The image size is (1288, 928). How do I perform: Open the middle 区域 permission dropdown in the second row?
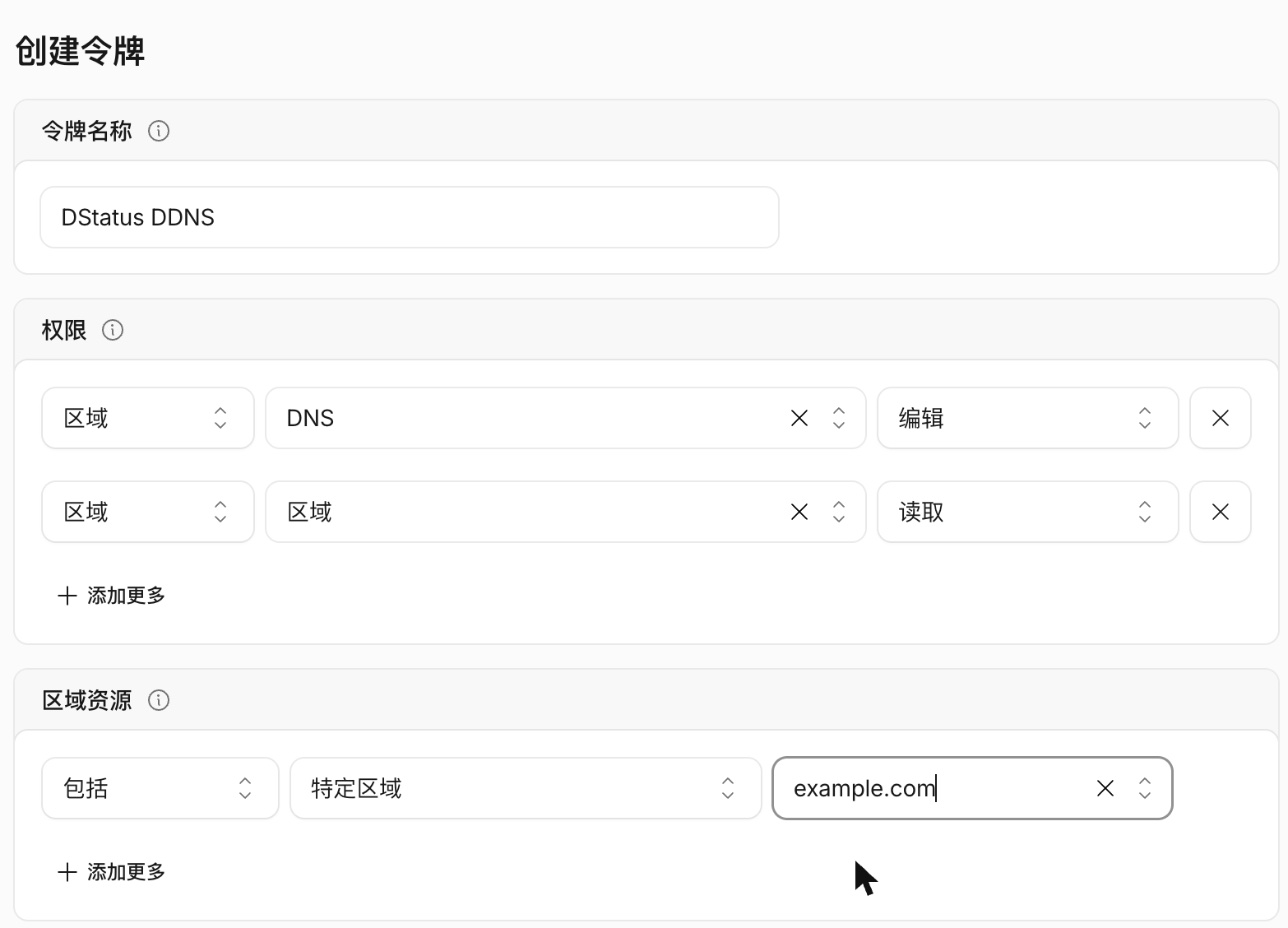pyautogui.click(x=565, y=512)
